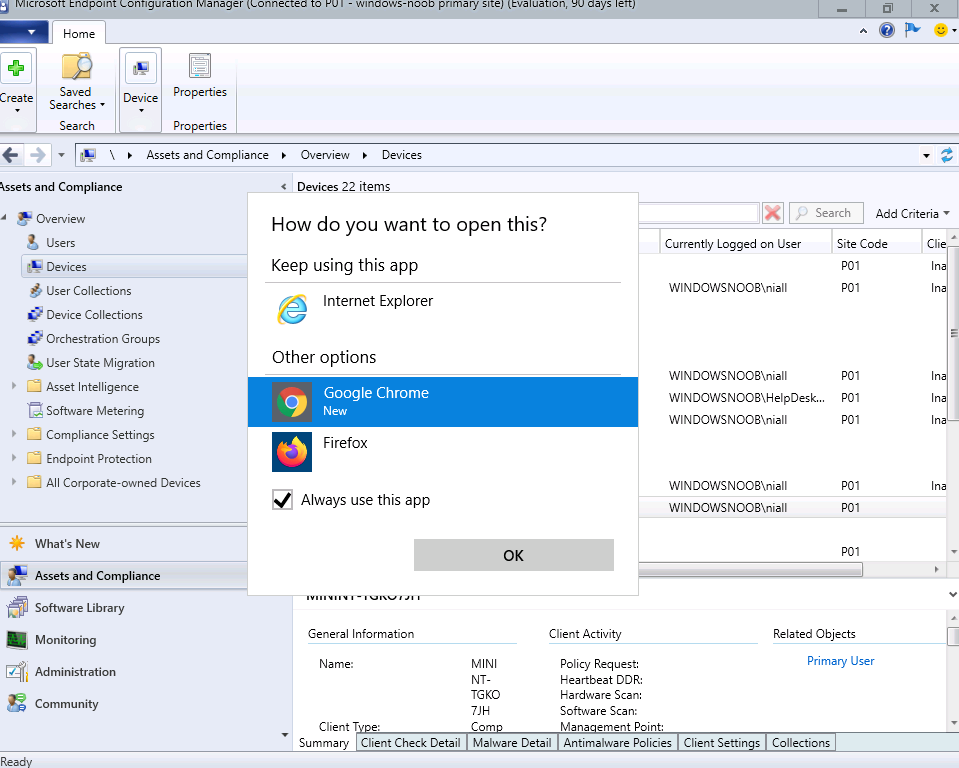Select Internet Explorer in the app list

(443, 309)
